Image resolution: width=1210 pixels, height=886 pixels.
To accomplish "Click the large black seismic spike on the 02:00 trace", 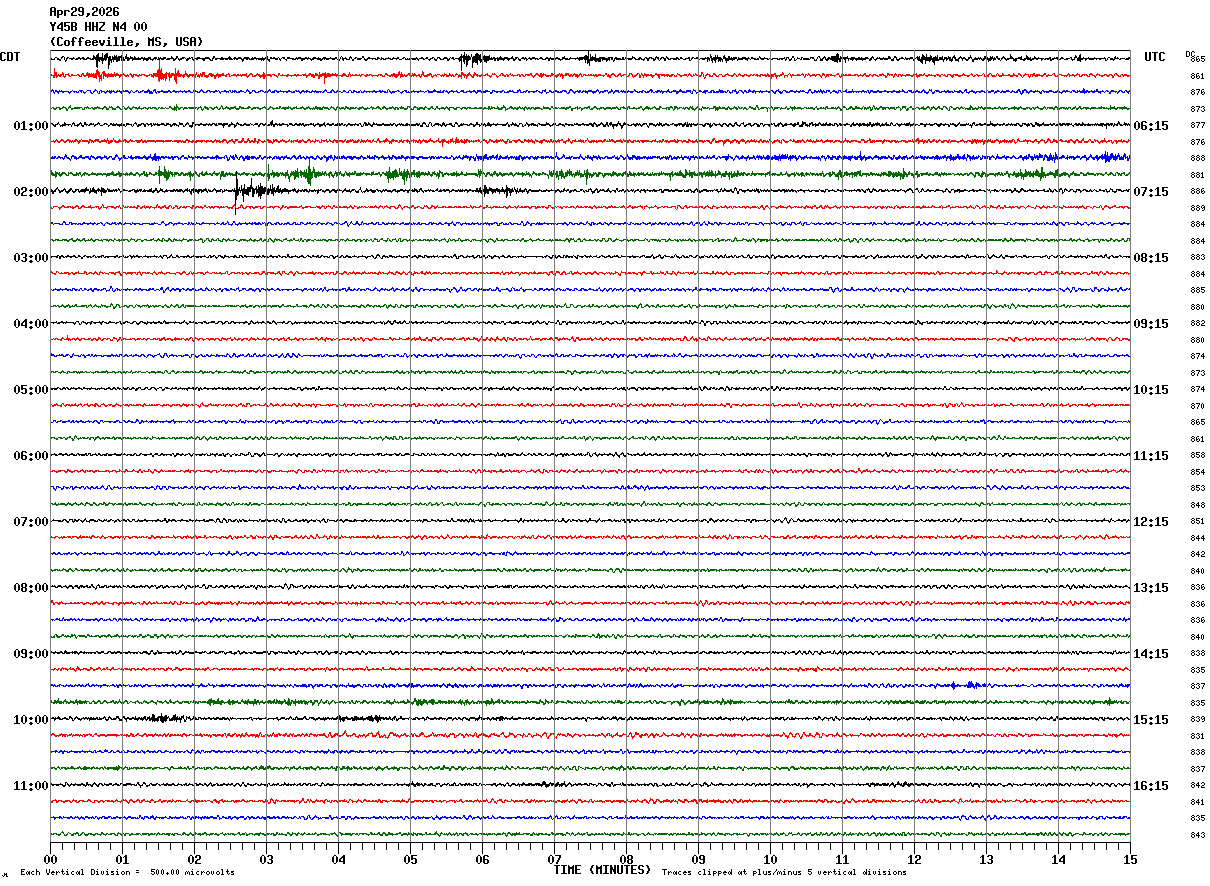I will tap(237, 190).
